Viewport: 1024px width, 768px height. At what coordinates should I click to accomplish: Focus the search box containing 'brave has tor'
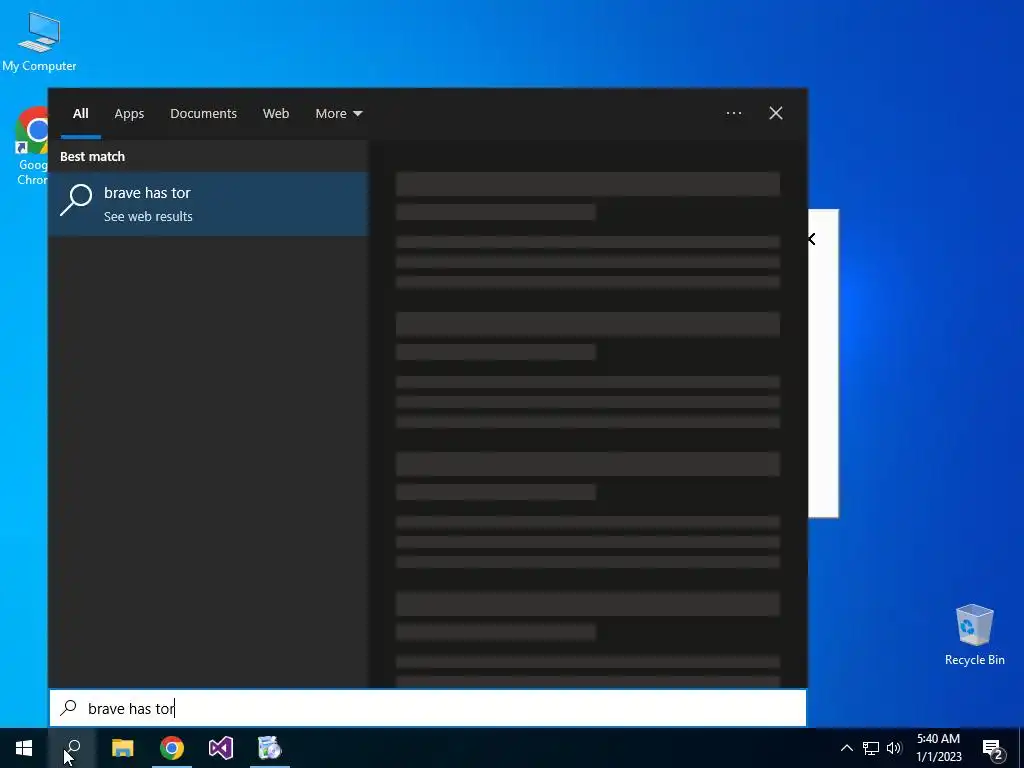428,708
